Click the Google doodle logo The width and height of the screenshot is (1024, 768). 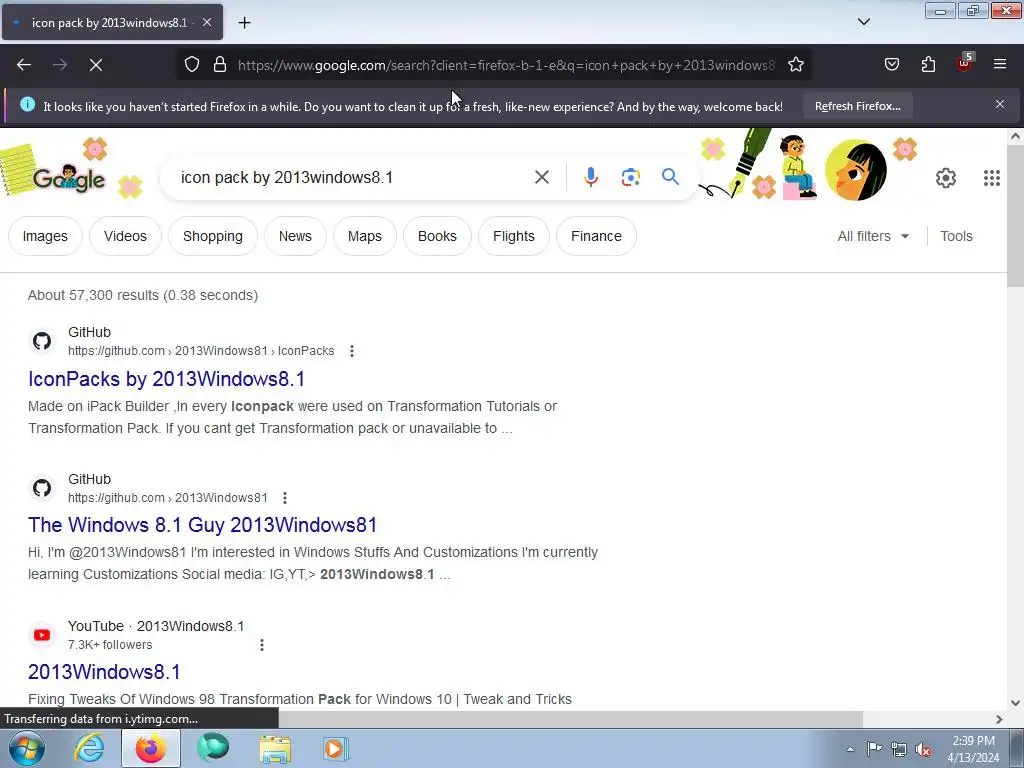pyautogui.click(x=69, y=178)
